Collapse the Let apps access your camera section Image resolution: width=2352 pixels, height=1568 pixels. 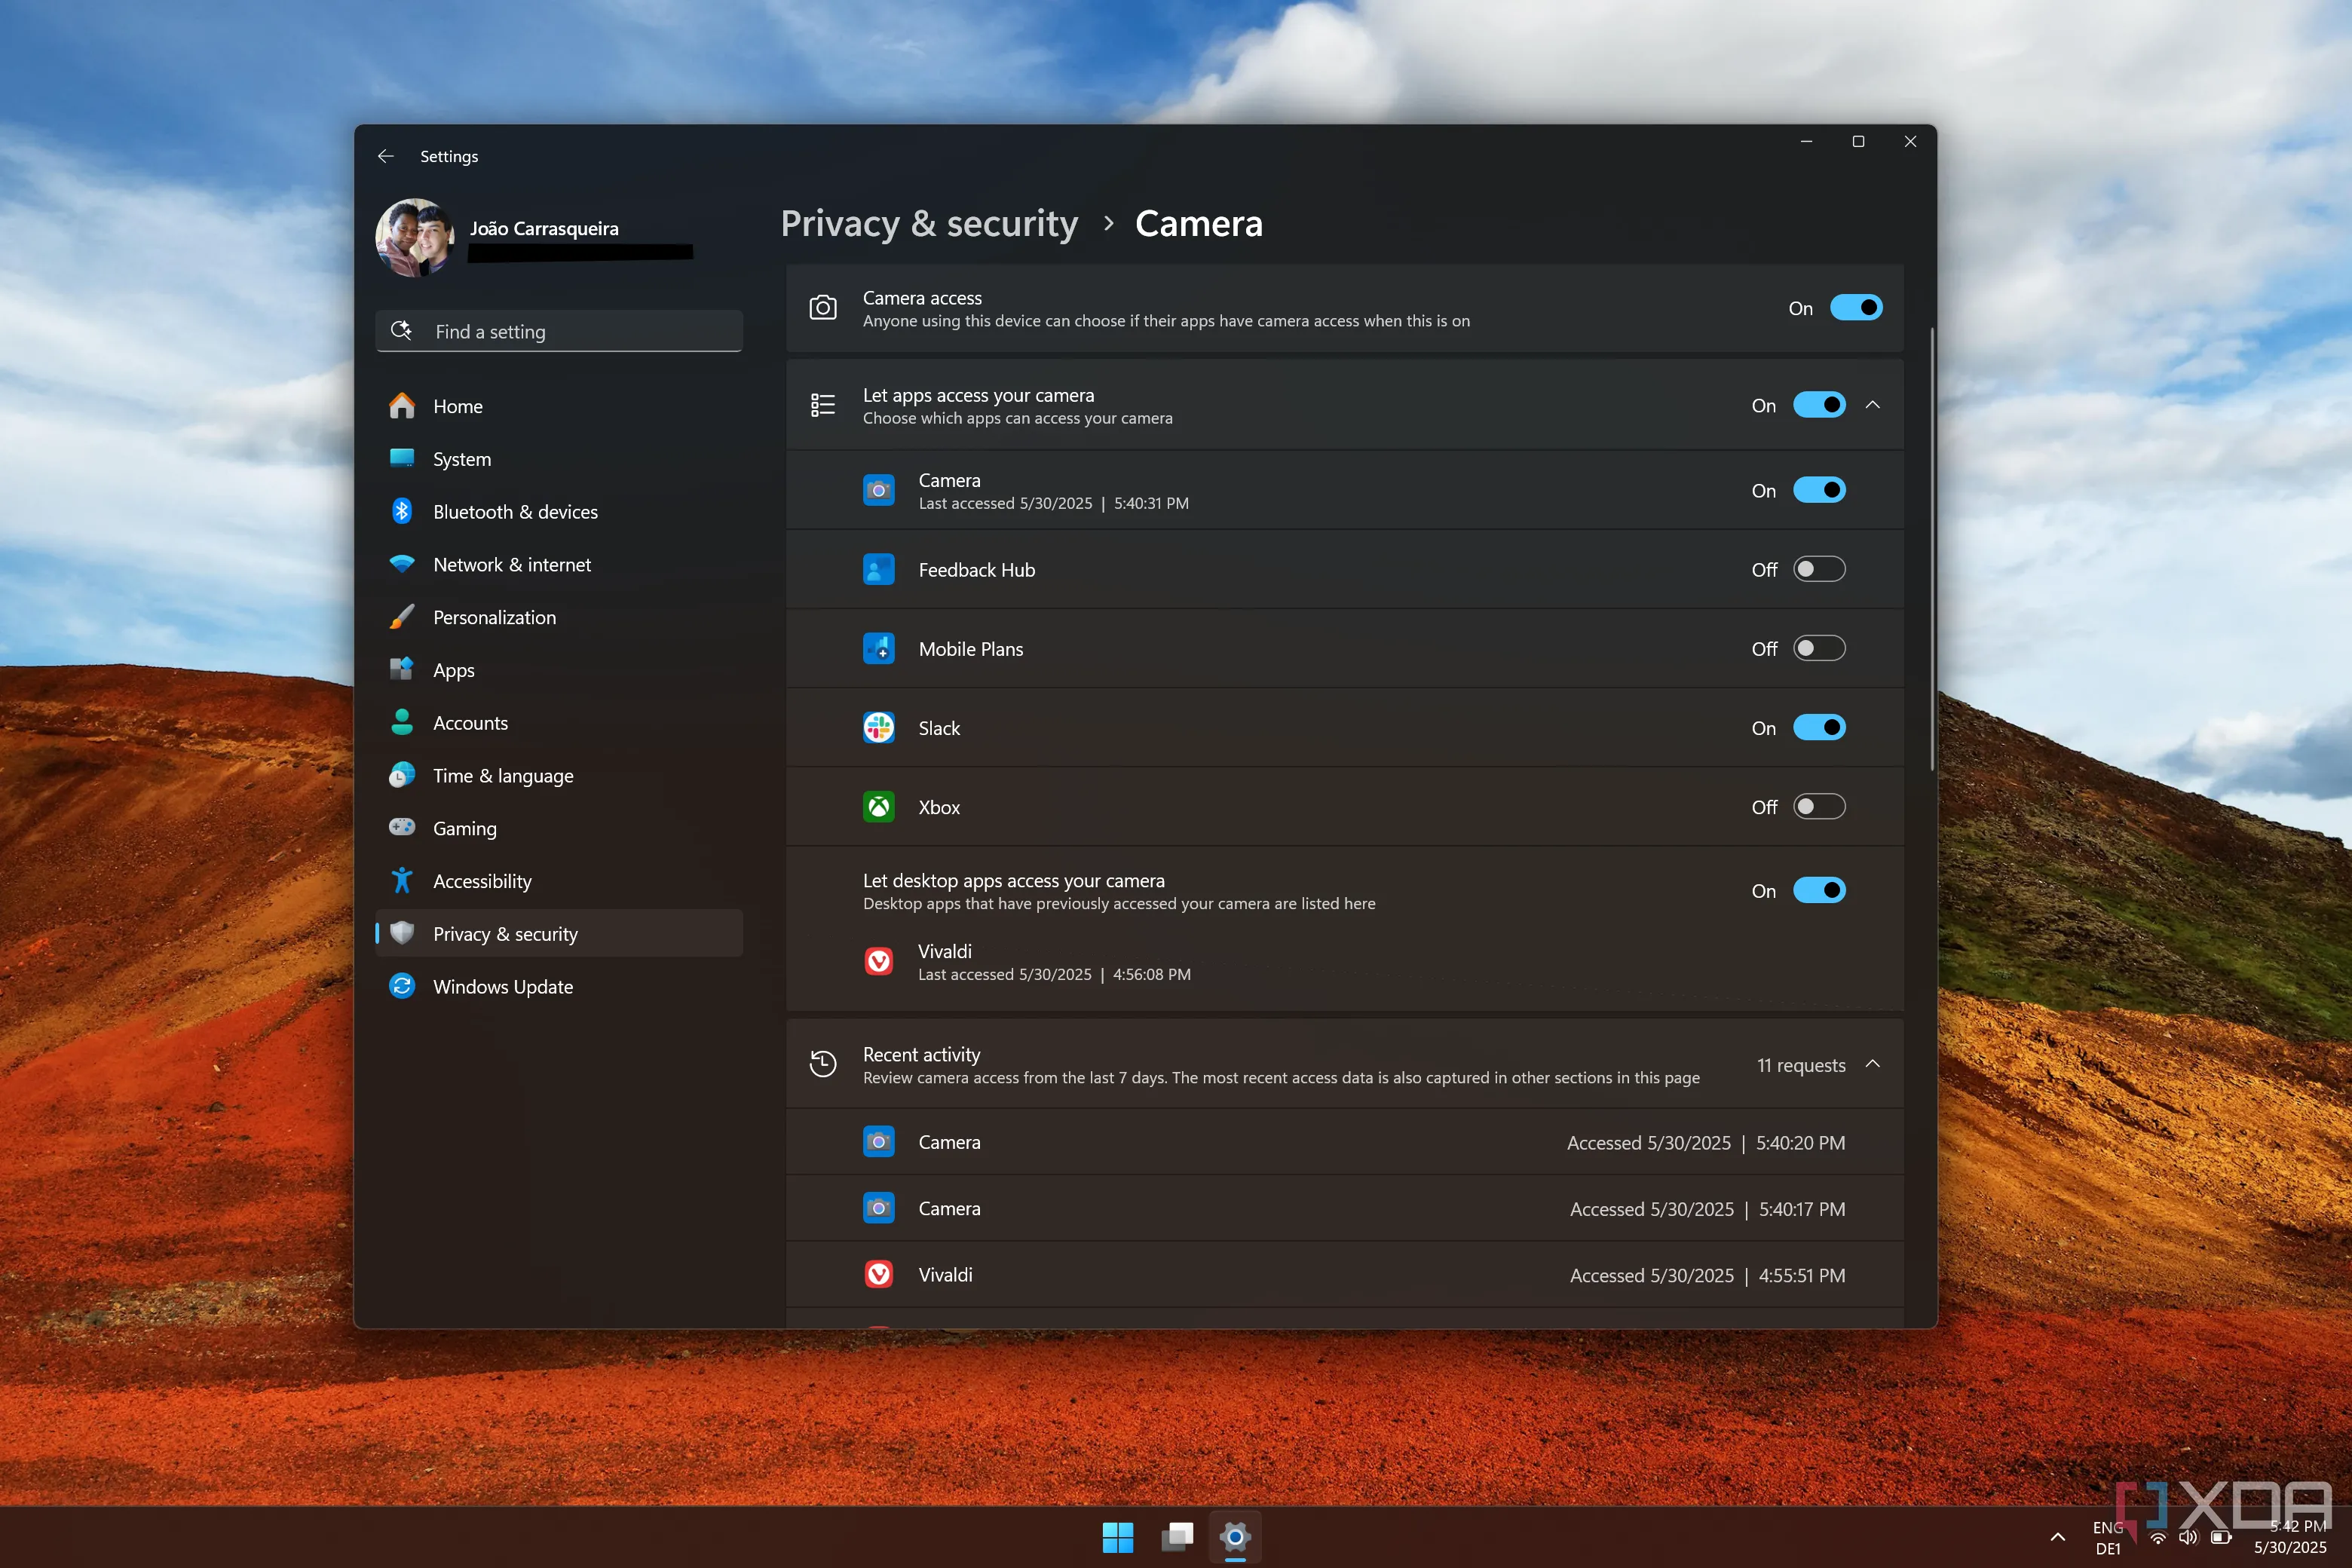(1873, 405)
